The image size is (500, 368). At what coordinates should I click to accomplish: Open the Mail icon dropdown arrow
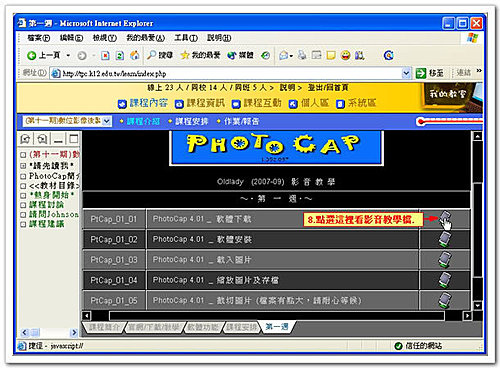click(x=292, y=56)
